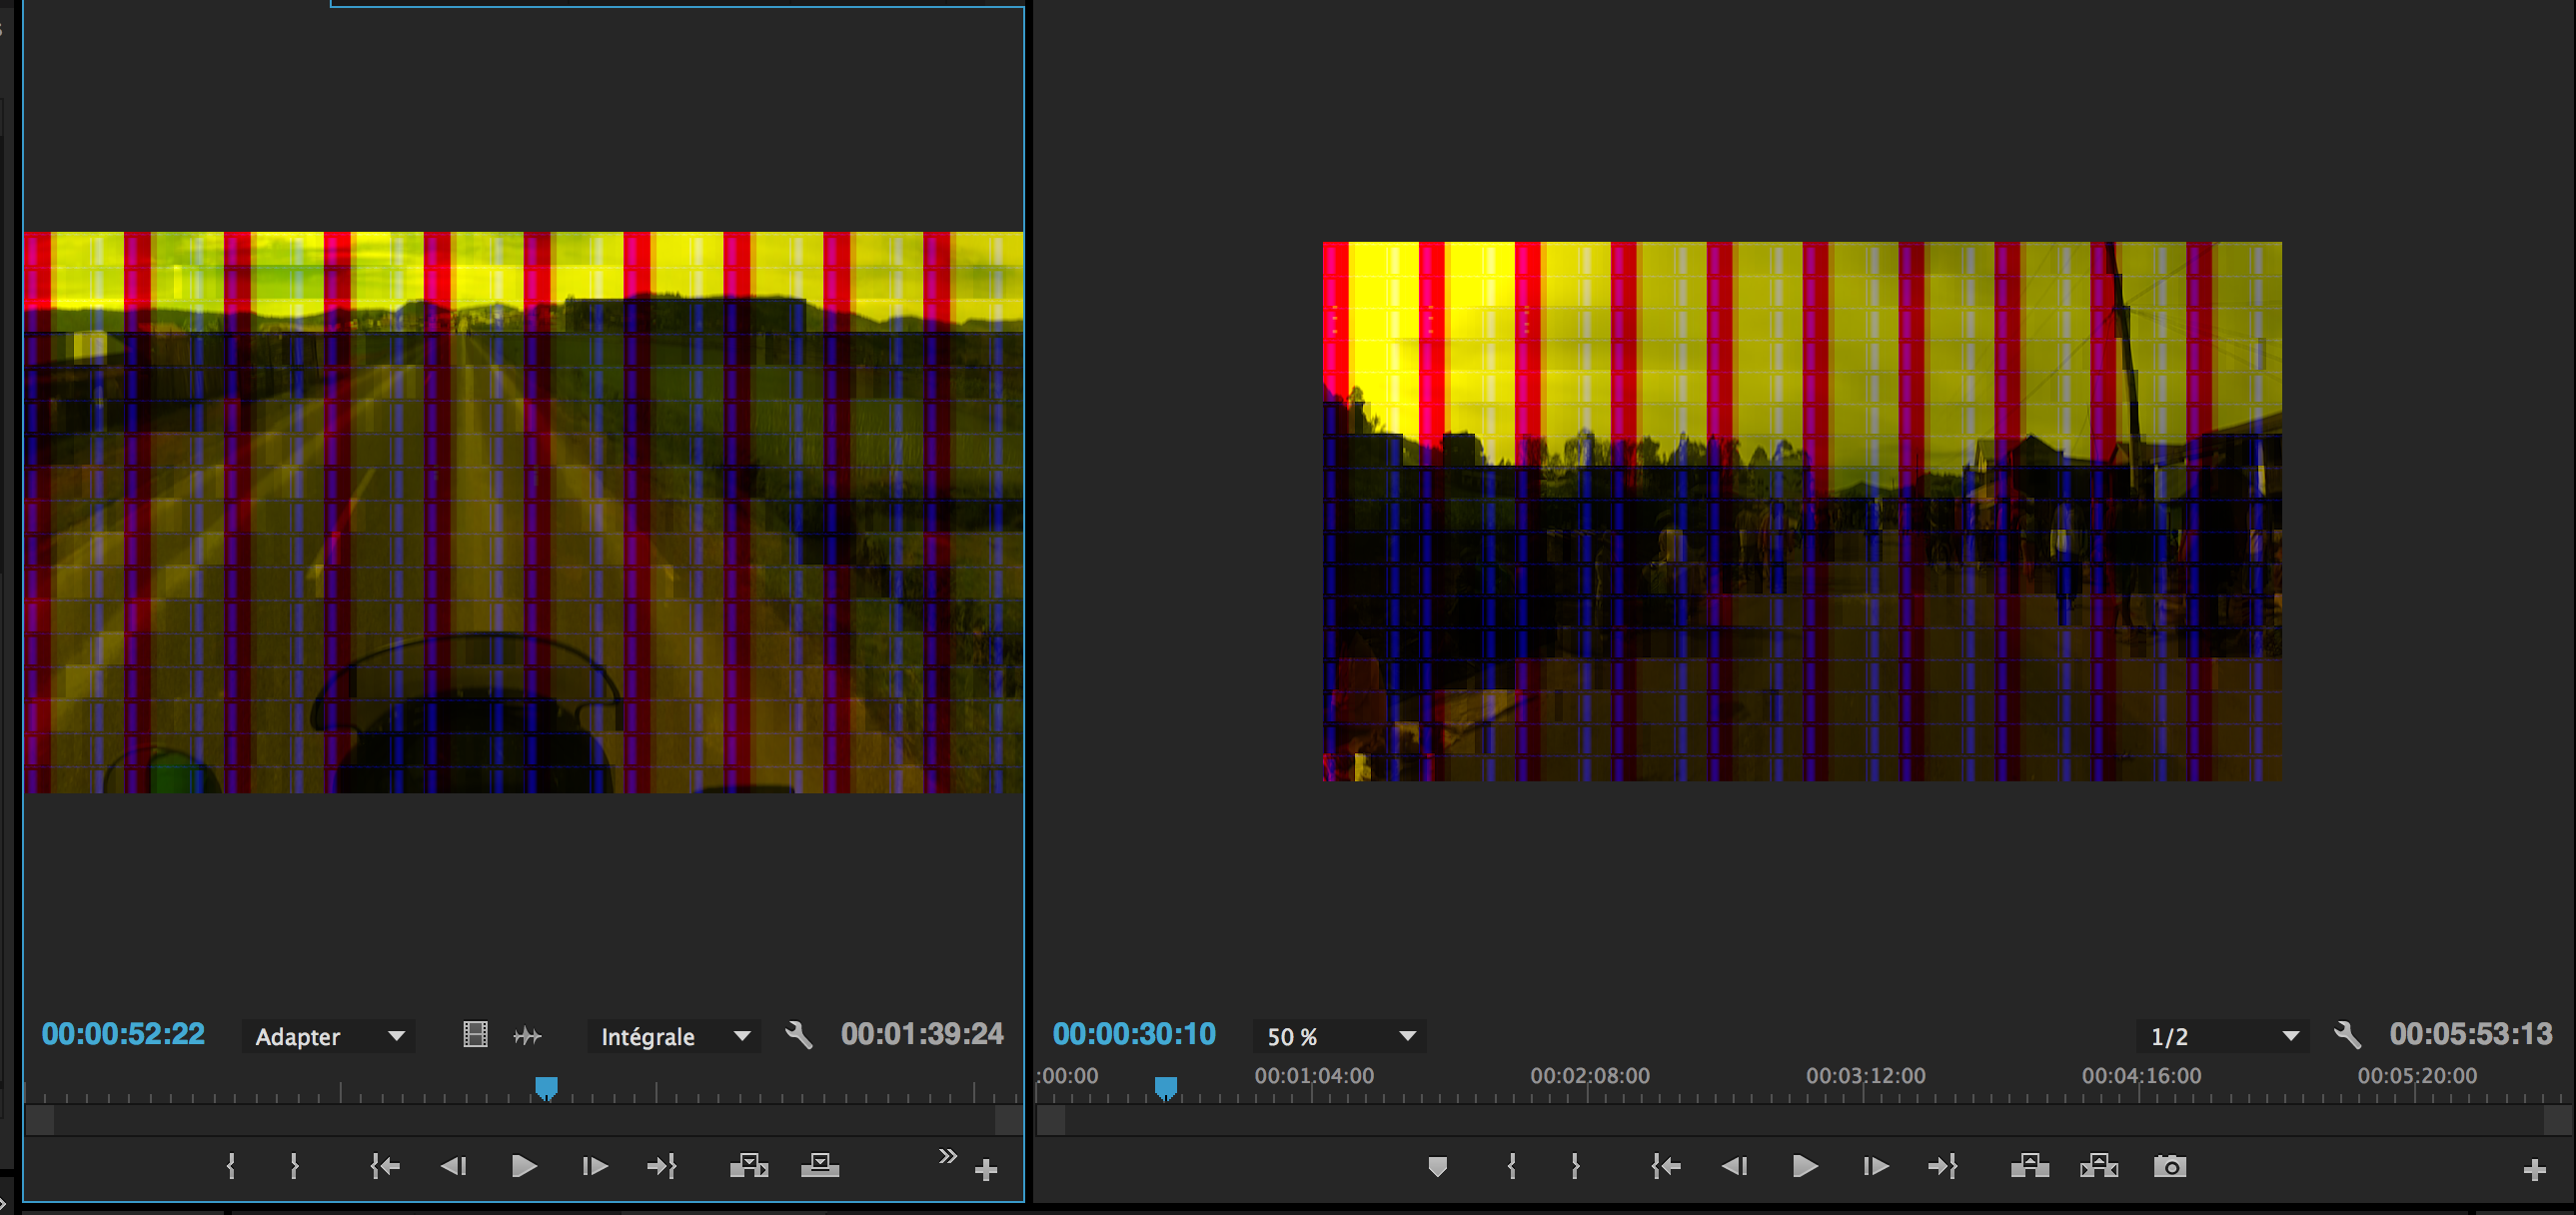Open Source monitor wrench settings
The height and width of the screenshot is (1215, 2576).
click(x=799, y=1035)
